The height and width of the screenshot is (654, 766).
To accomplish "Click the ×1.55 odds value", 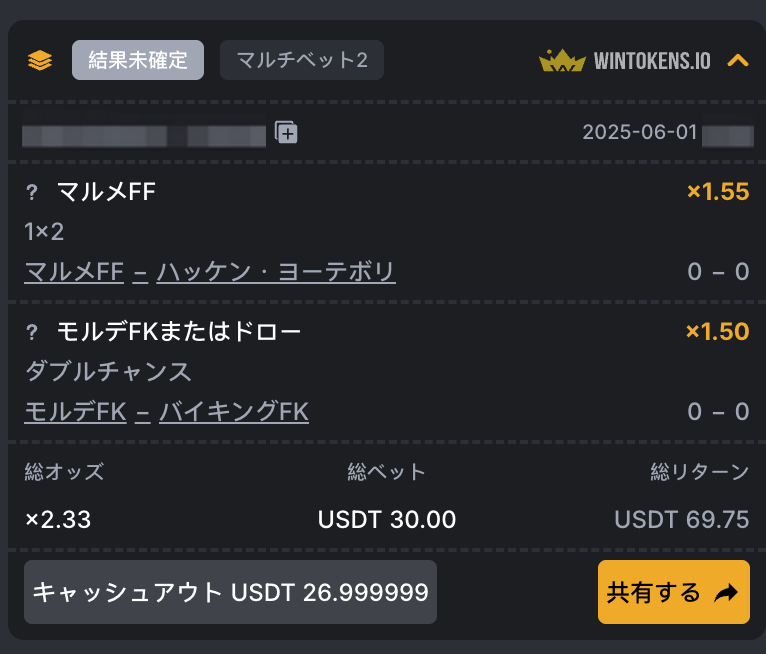I will tap(718, 191).
